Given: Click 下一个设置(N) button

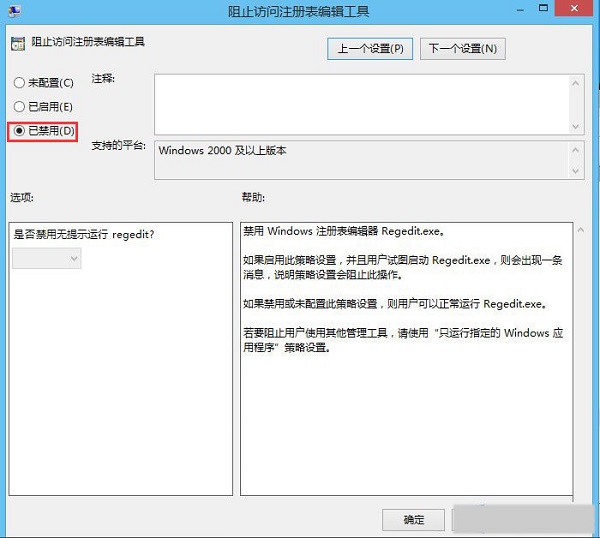Looking at the screenshot, I should pos(463,49).
